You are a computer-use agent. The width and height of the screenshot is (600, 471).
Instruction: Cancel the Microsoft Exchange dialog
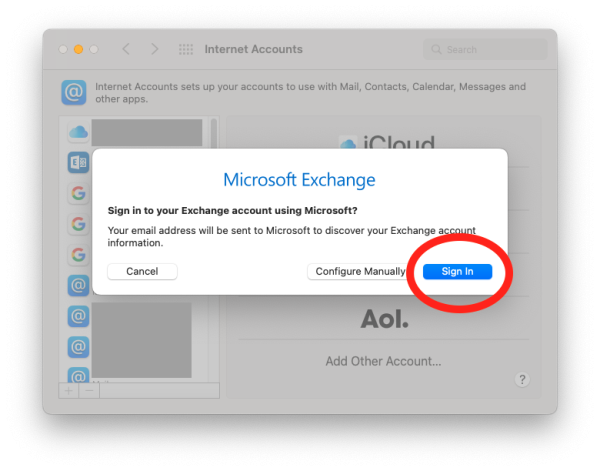point(142,271)
